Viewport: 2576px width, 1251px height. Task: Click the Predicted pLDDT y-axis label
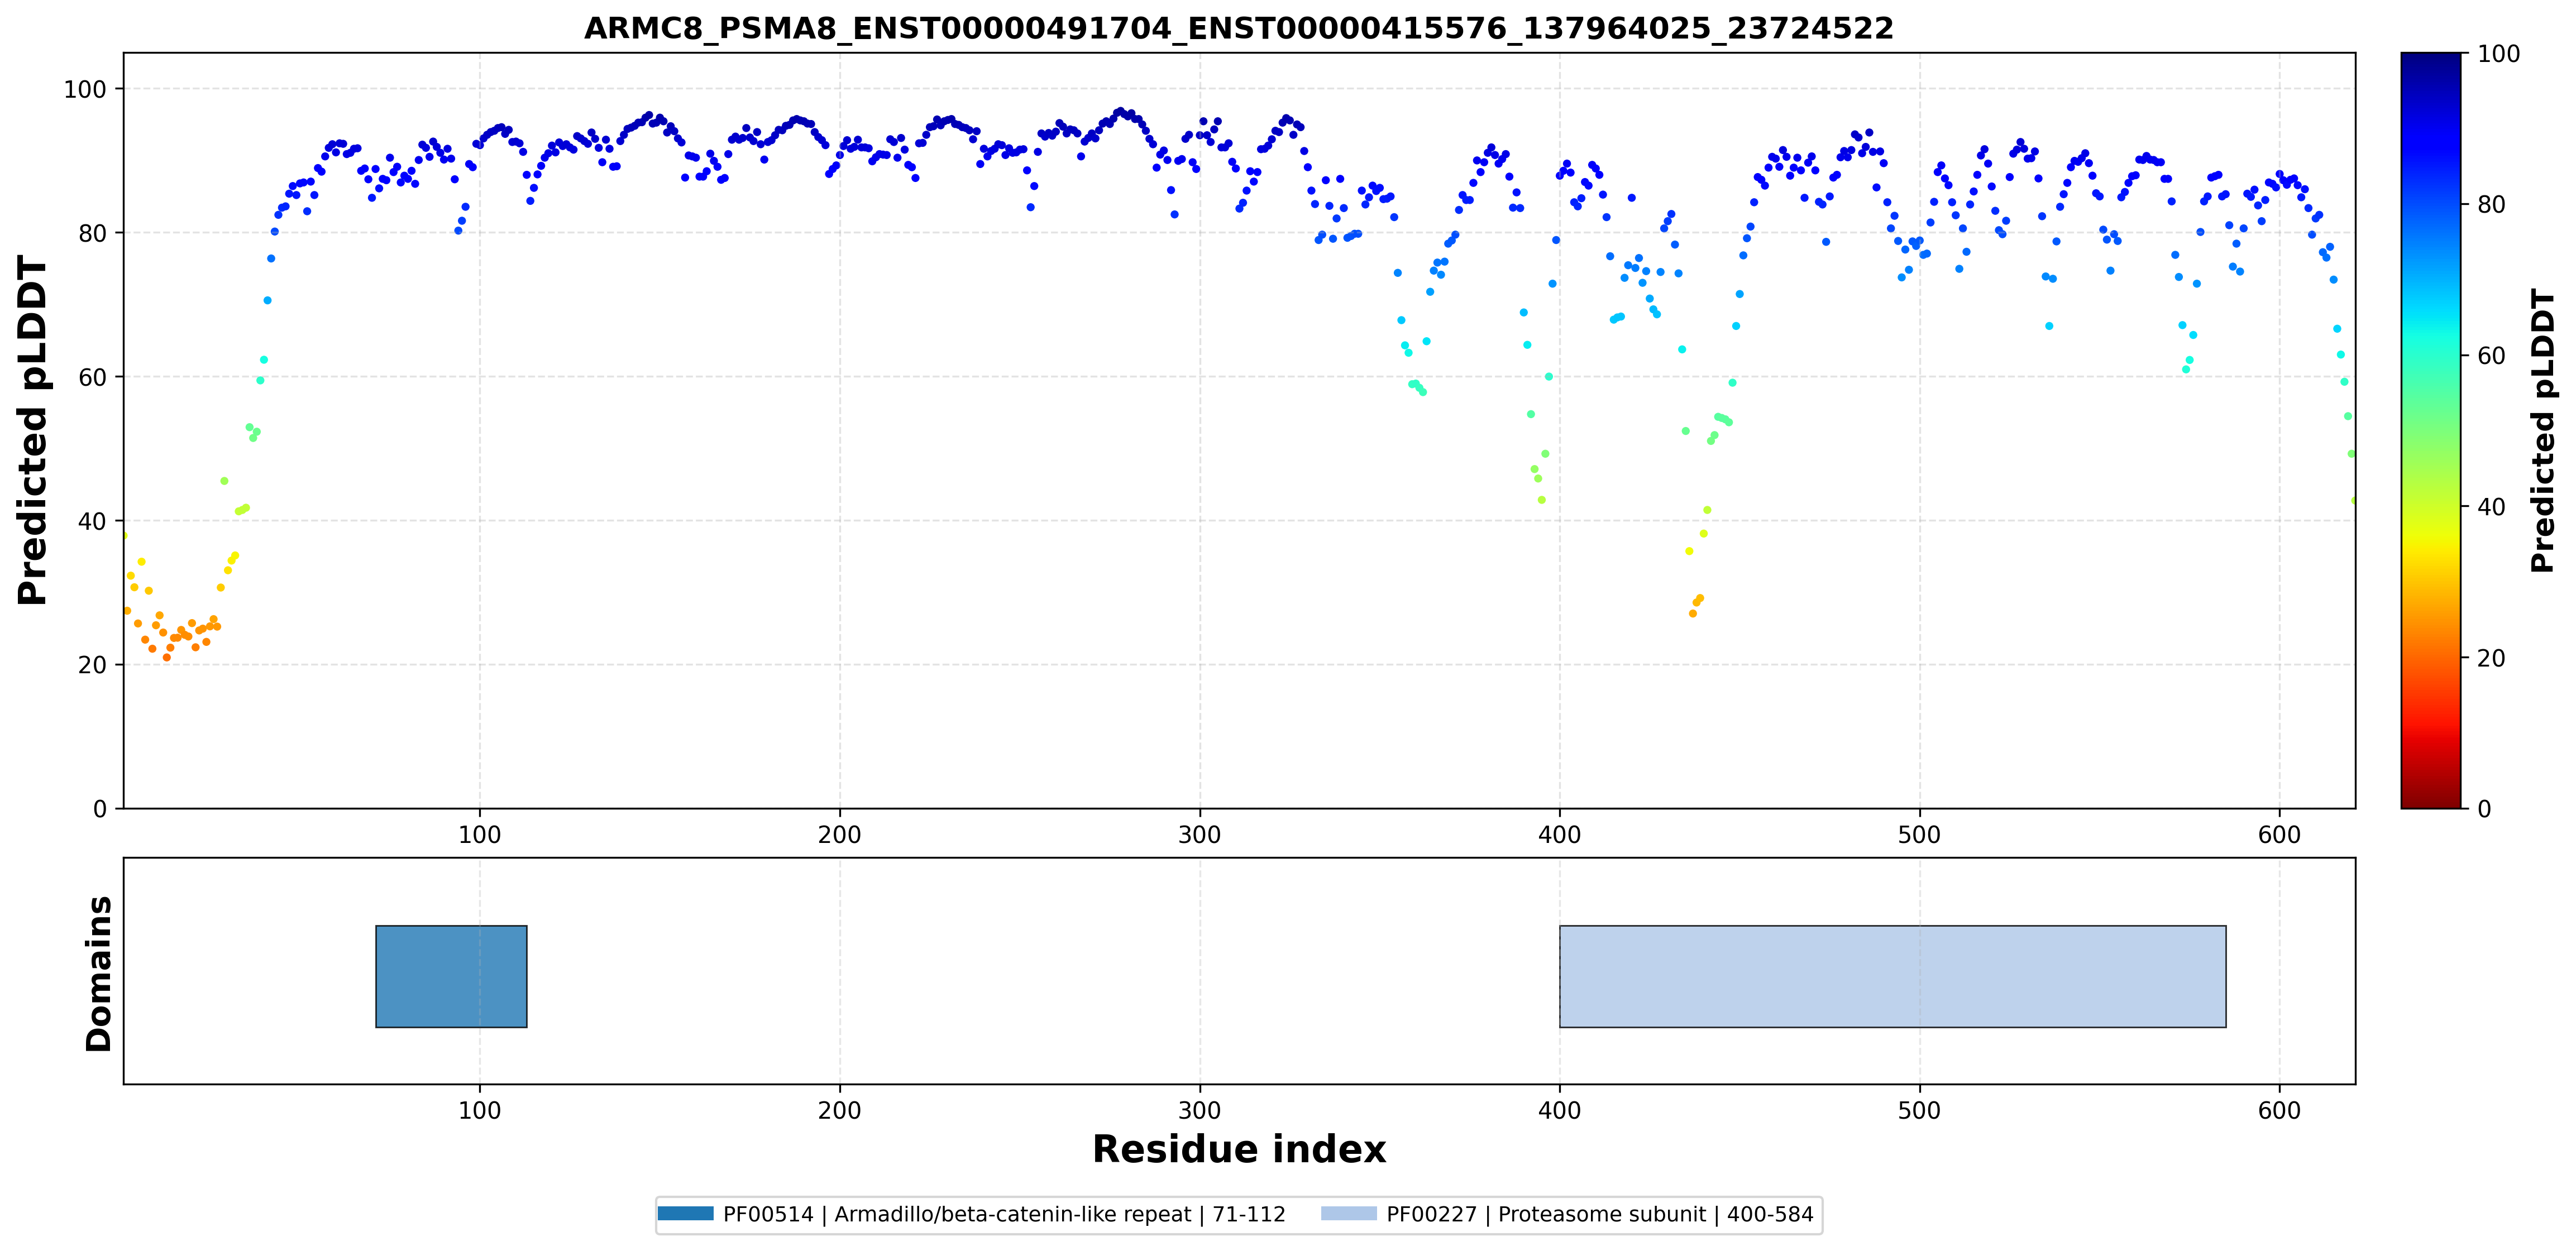32,430
